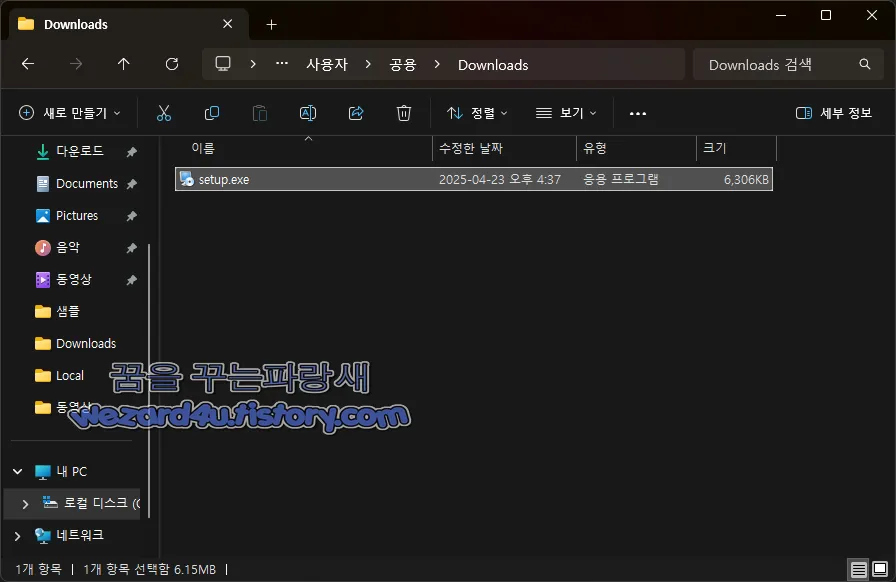Unpin Documents using its pin icon

click(131, 184)
